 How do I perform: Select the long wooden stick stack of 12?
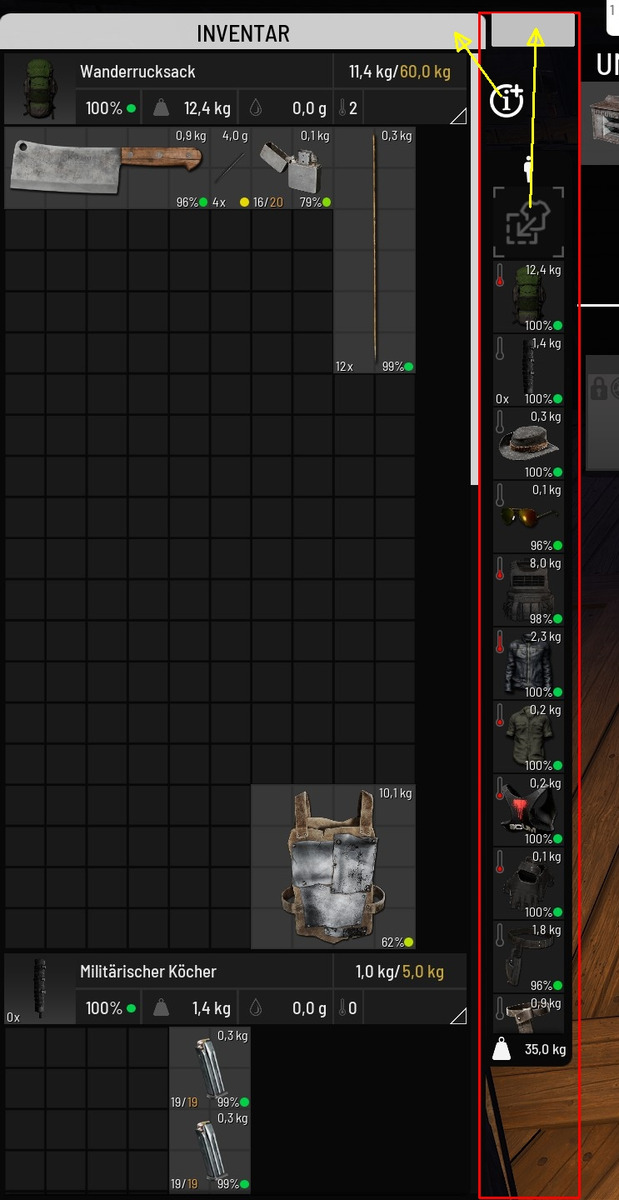pyautogui.click(x=374, y=250)
